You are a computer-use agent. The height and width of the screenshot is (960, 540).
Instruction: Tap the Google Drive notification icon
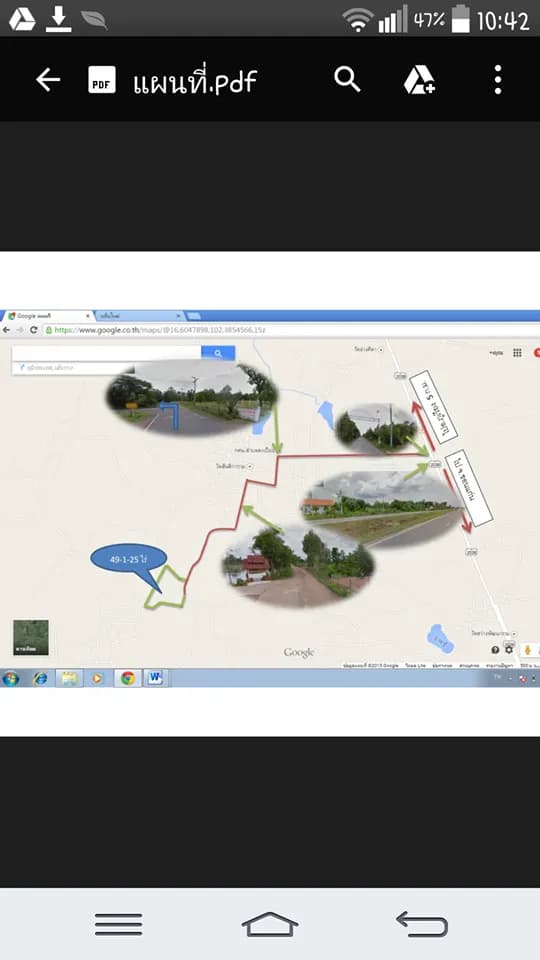point(21,19)
